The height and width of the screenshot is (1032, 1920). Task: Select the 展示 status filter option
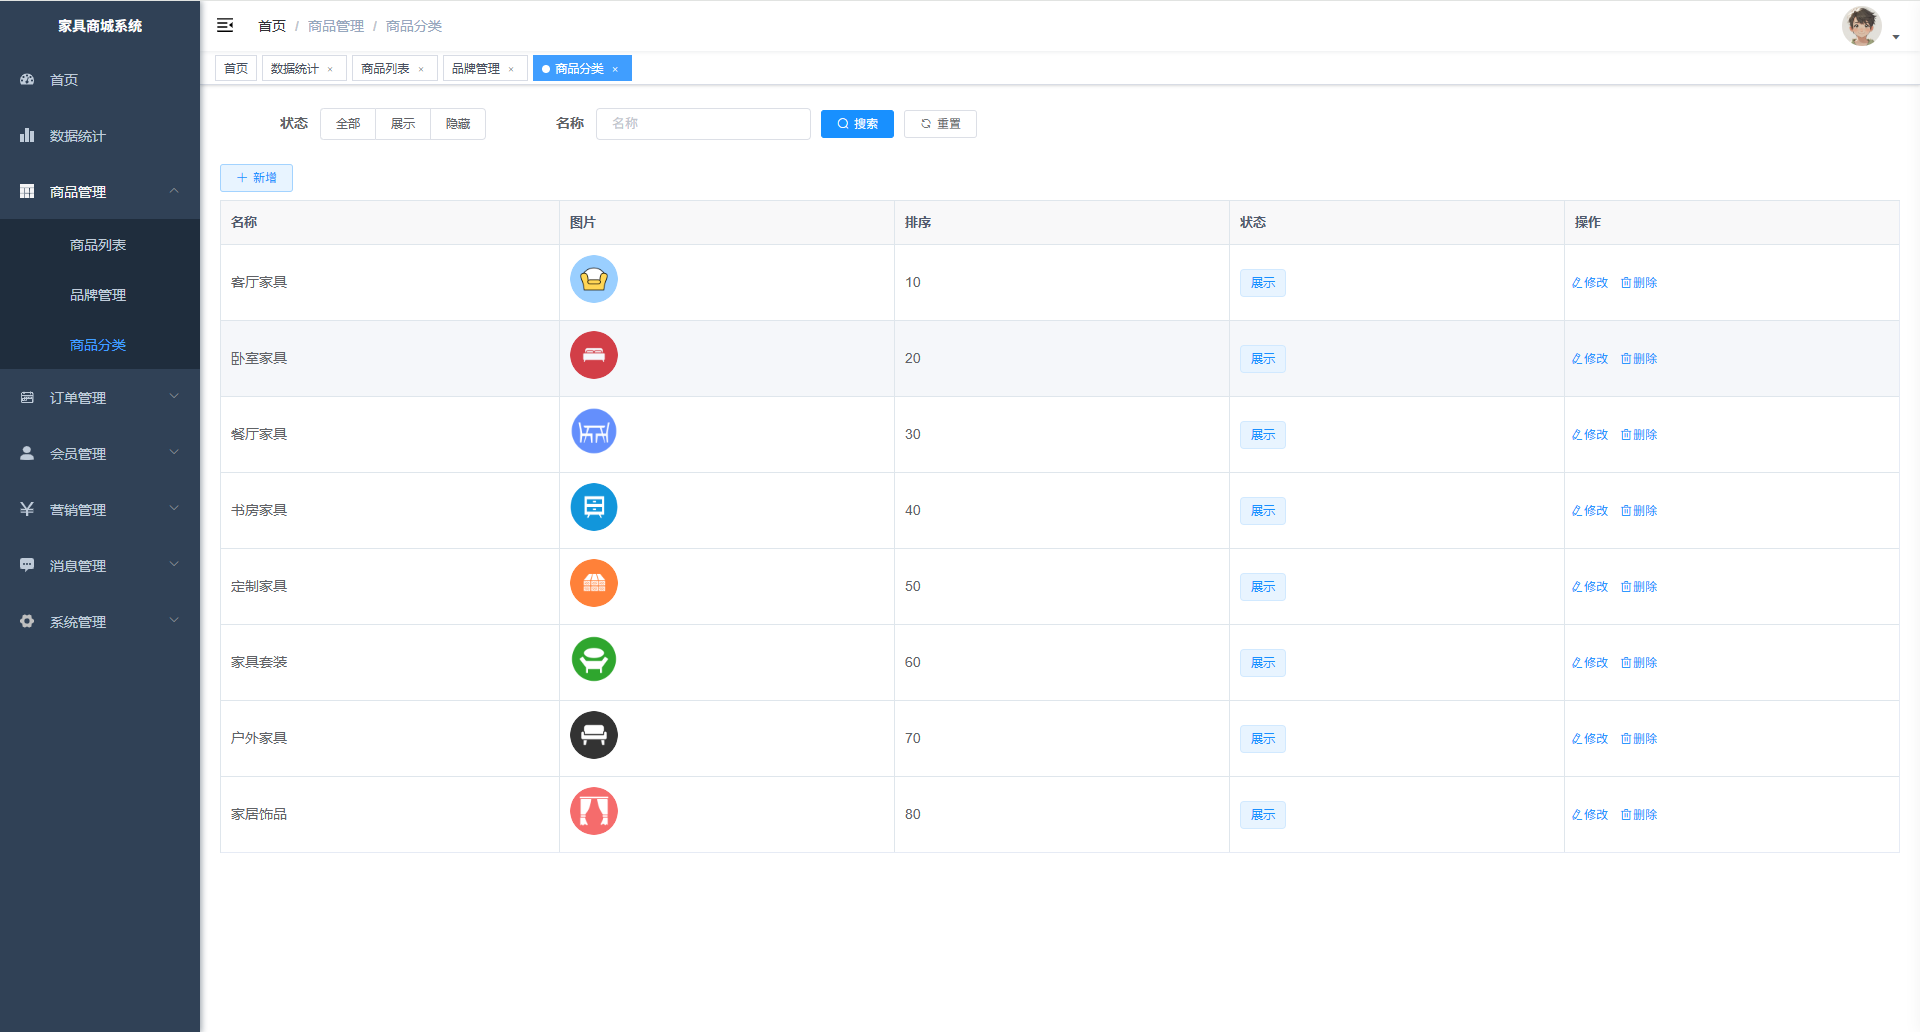click(403, 124)
